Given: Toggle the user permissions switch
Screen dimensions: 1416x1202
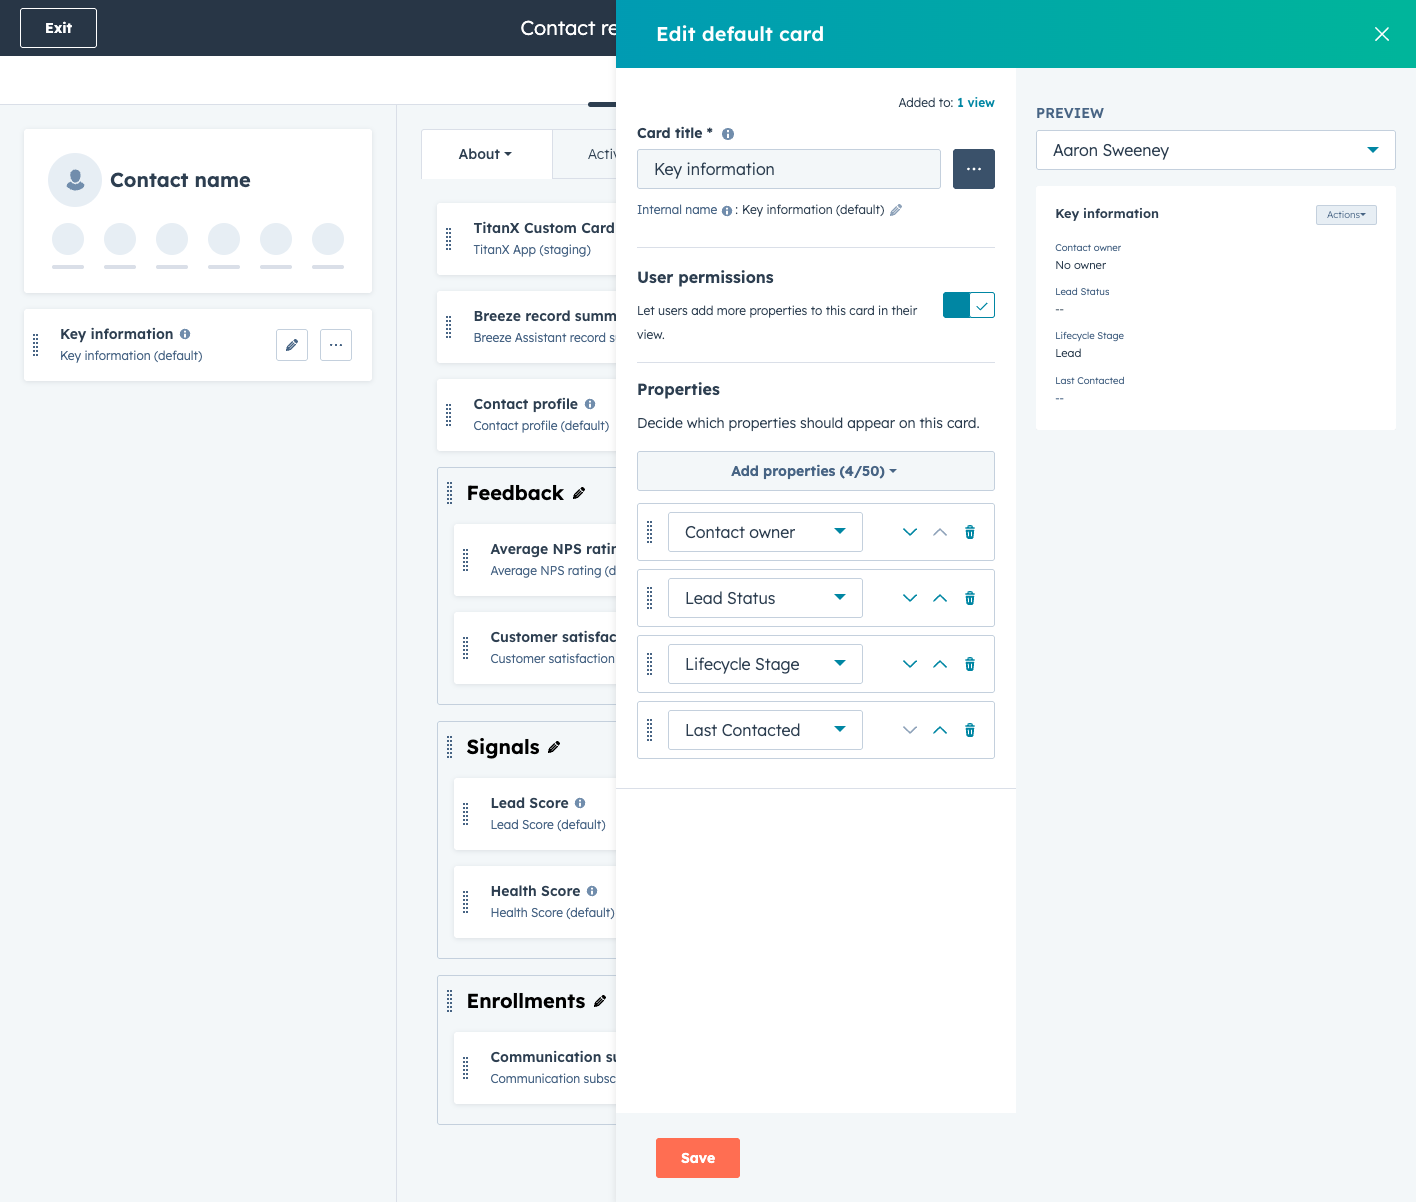Looking at the screenshot, I should click(x=969, y=305).
